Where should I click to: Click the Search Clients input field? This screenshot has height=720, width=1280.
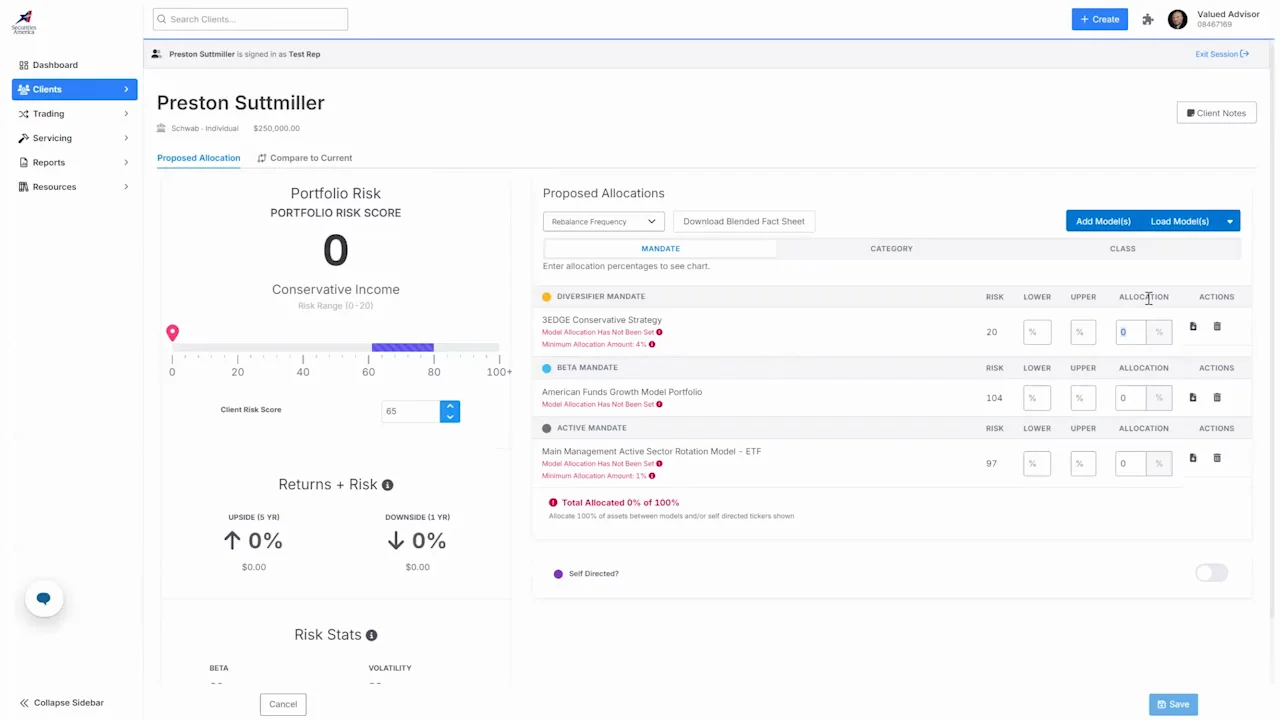tap(250, 19)
